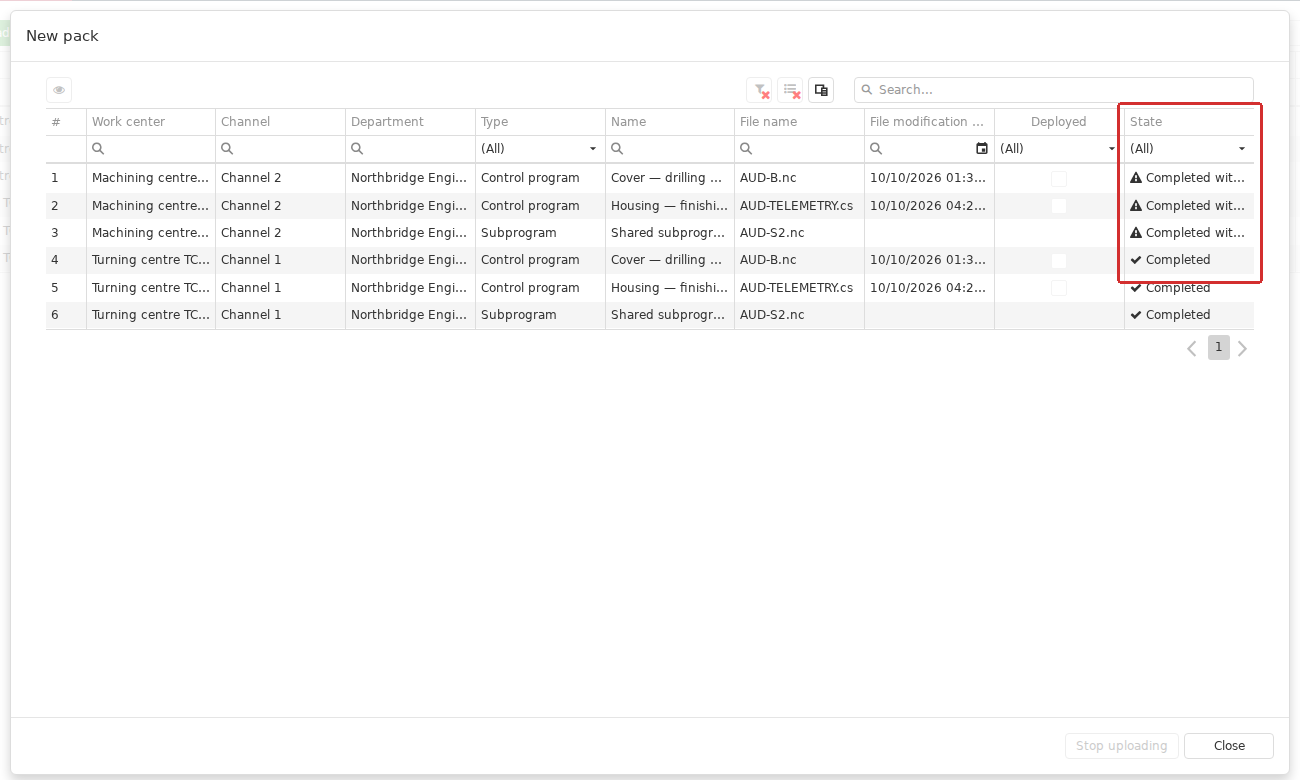This screenshot has height=780, width=1300.
Task: Click the Work center filter input
Action: tap(151, 149)
